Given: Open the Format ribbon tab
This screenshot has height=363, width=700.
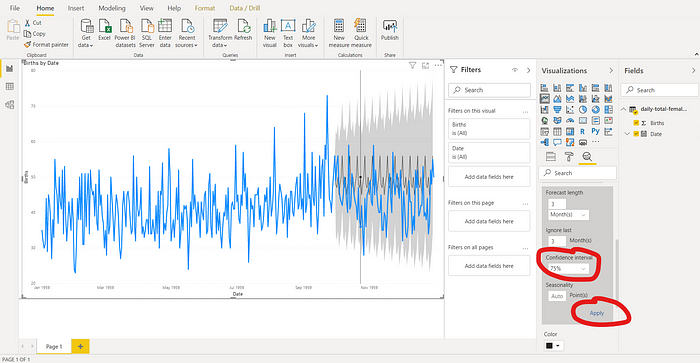Looking at the screenshot, I should pyautogui.click(x=205, y=8).
